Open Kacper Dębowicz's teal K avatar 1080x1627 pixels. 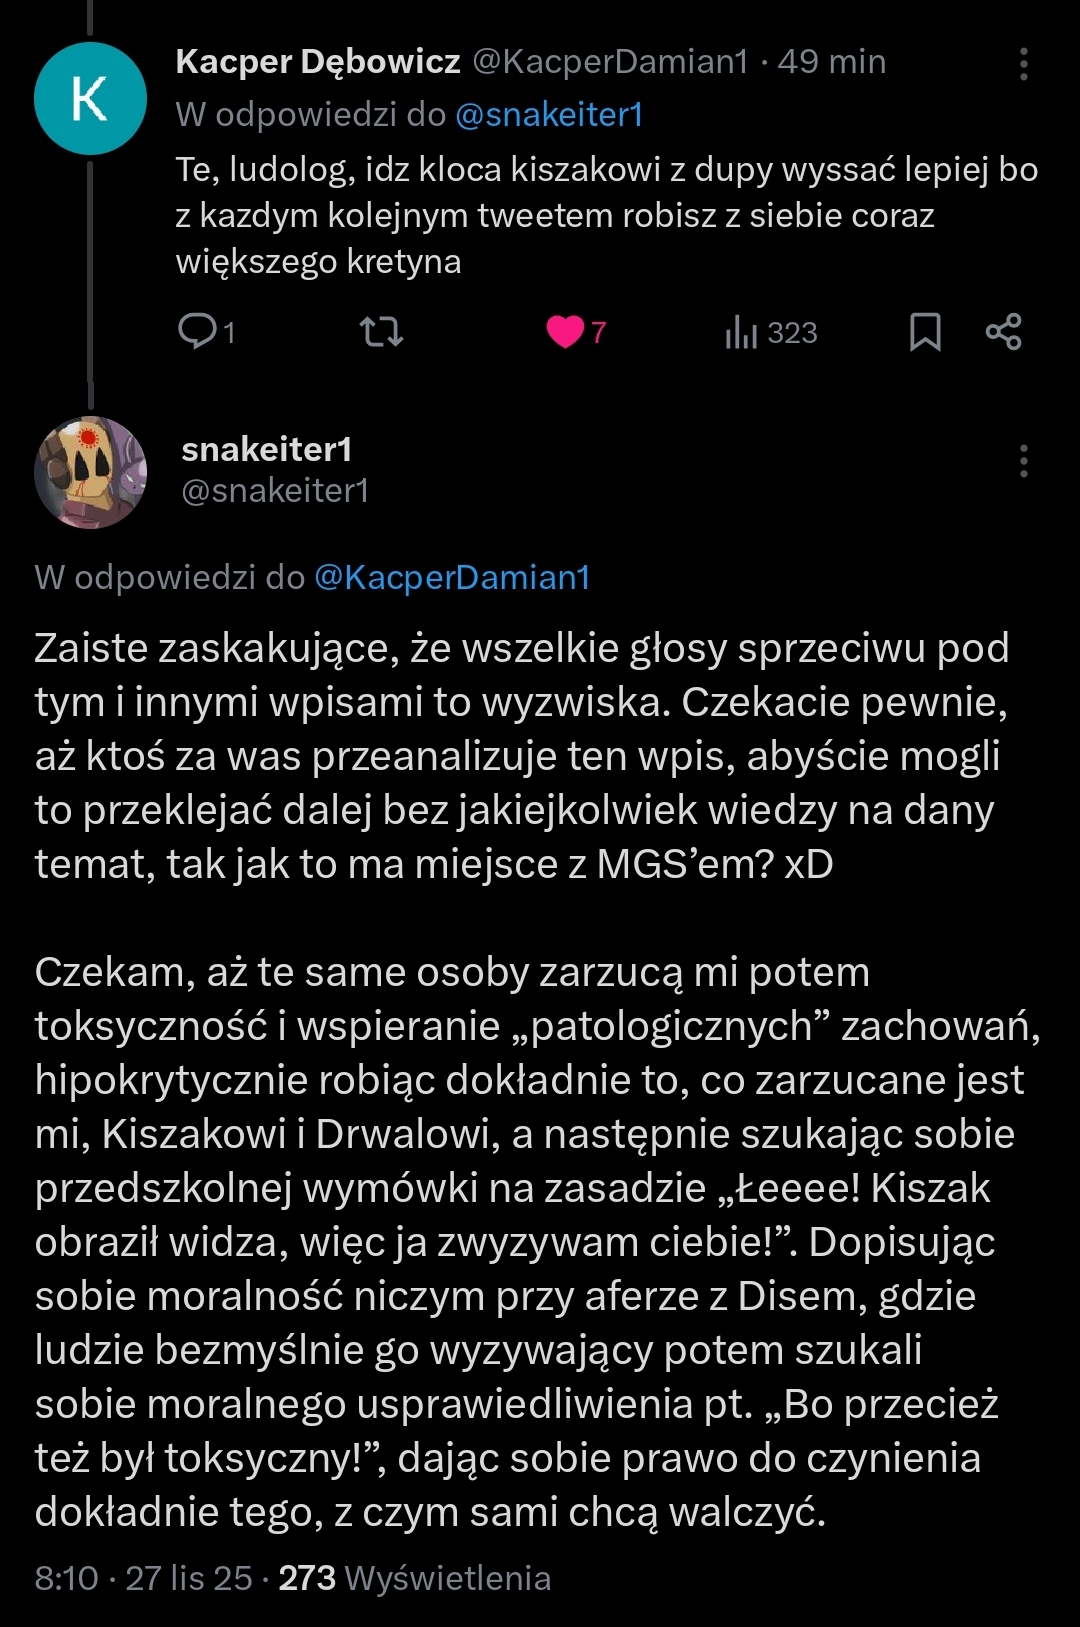pos(90,99)
